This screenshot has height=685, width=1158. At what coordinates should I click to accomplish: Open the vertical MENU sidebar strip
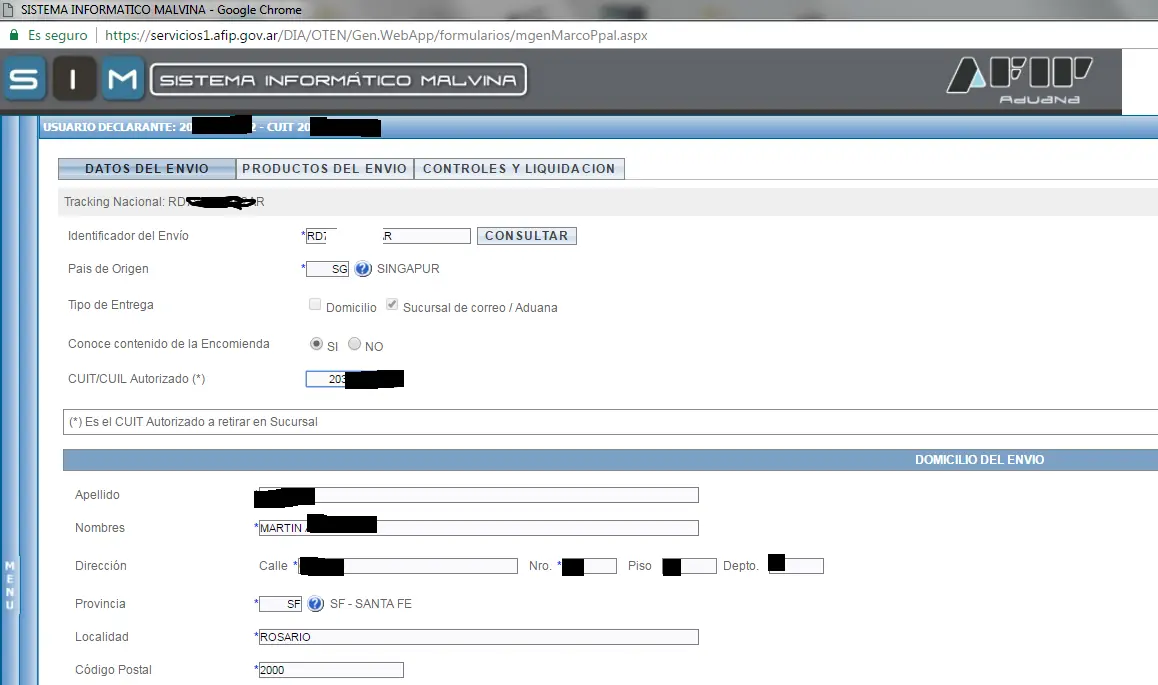pos(10,585)
